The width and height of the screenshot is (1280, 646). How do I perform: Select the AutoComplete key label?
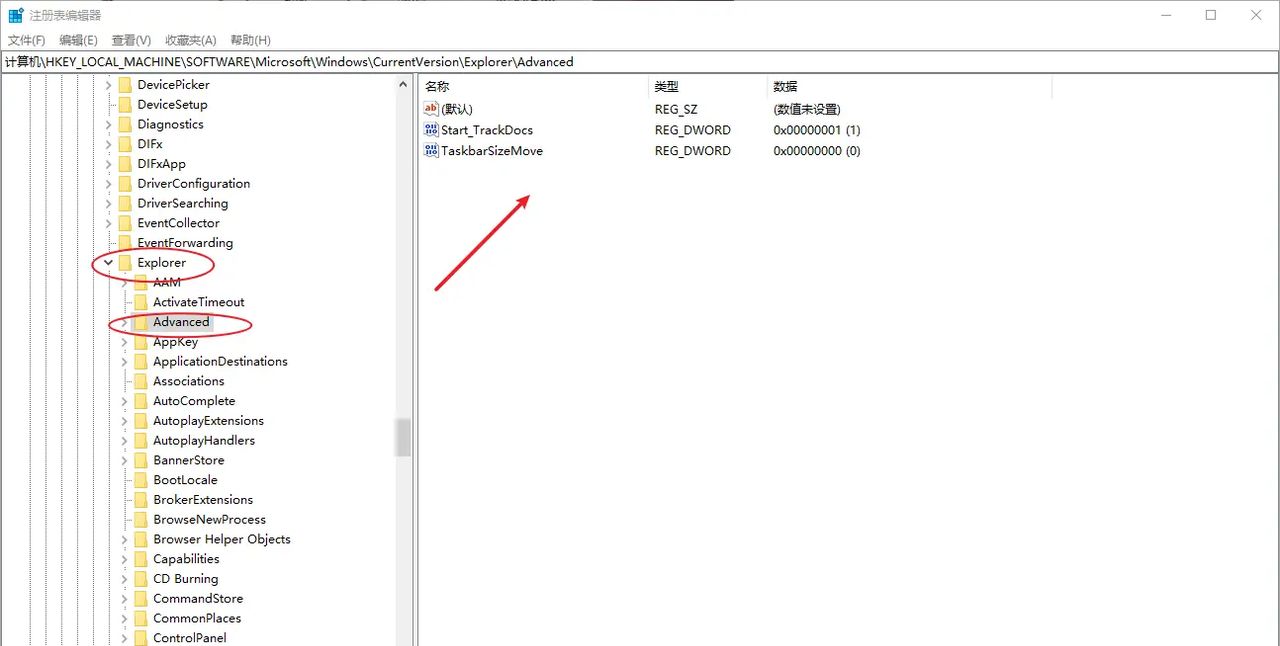click(x=194, y=401)
